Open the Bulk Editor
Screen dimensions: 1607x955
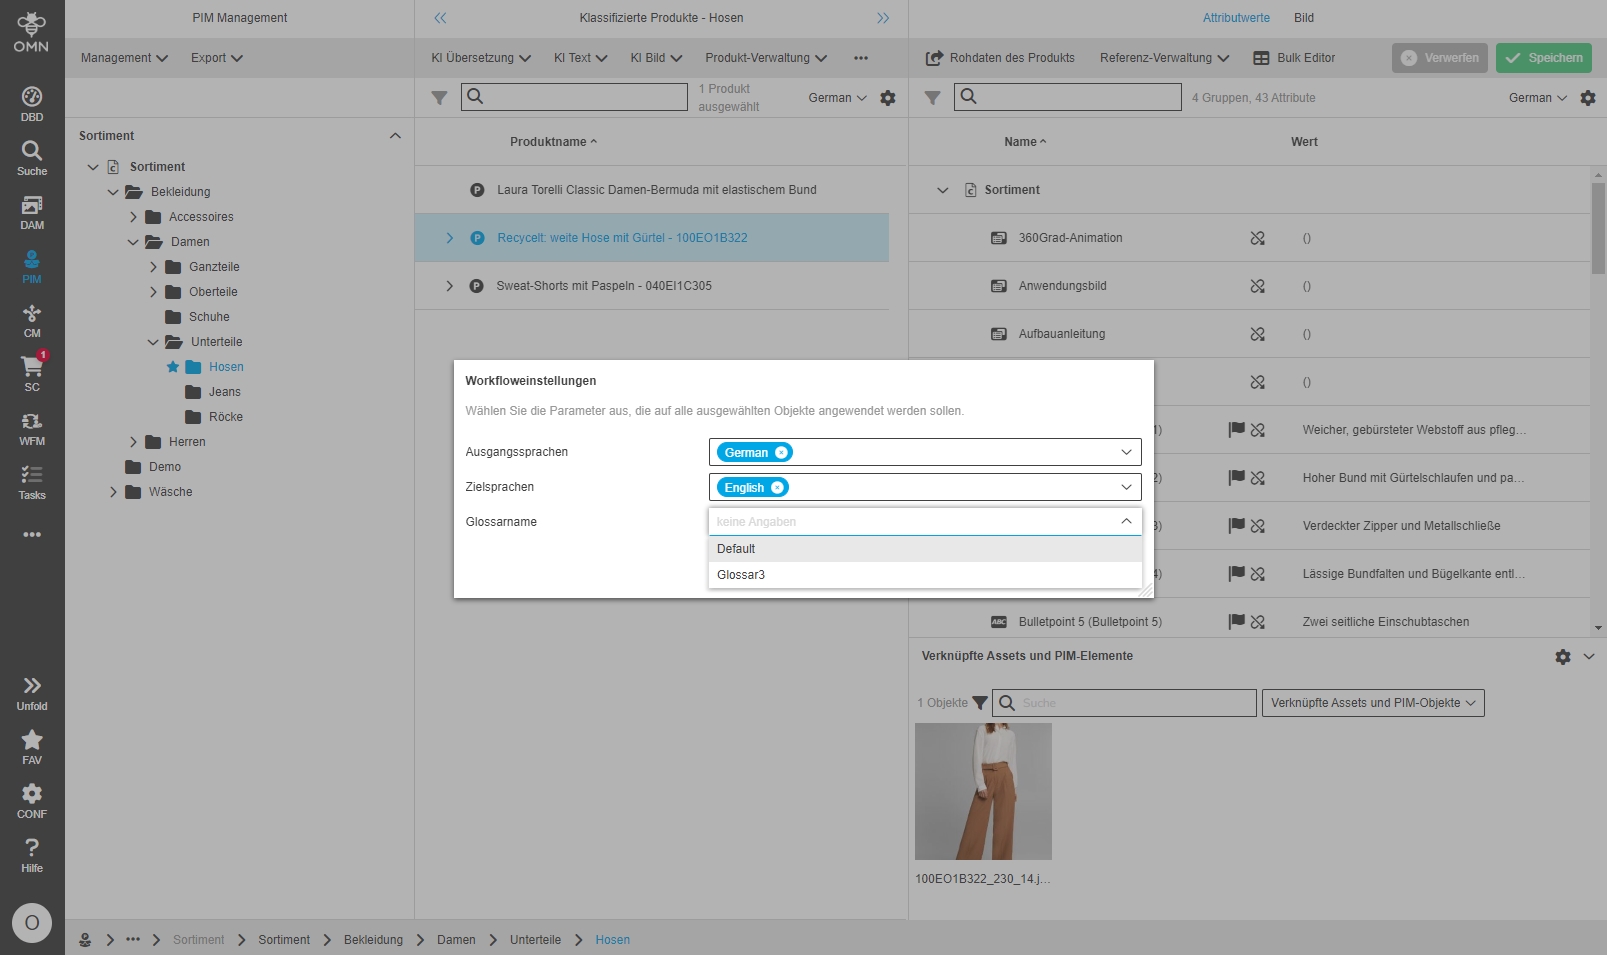click(x=1294, y=58)
